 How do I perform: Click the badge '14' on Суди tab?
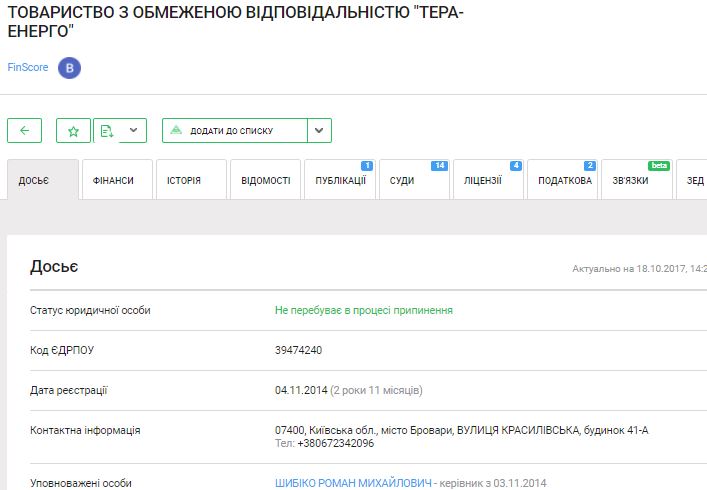[x=438, y=165]
